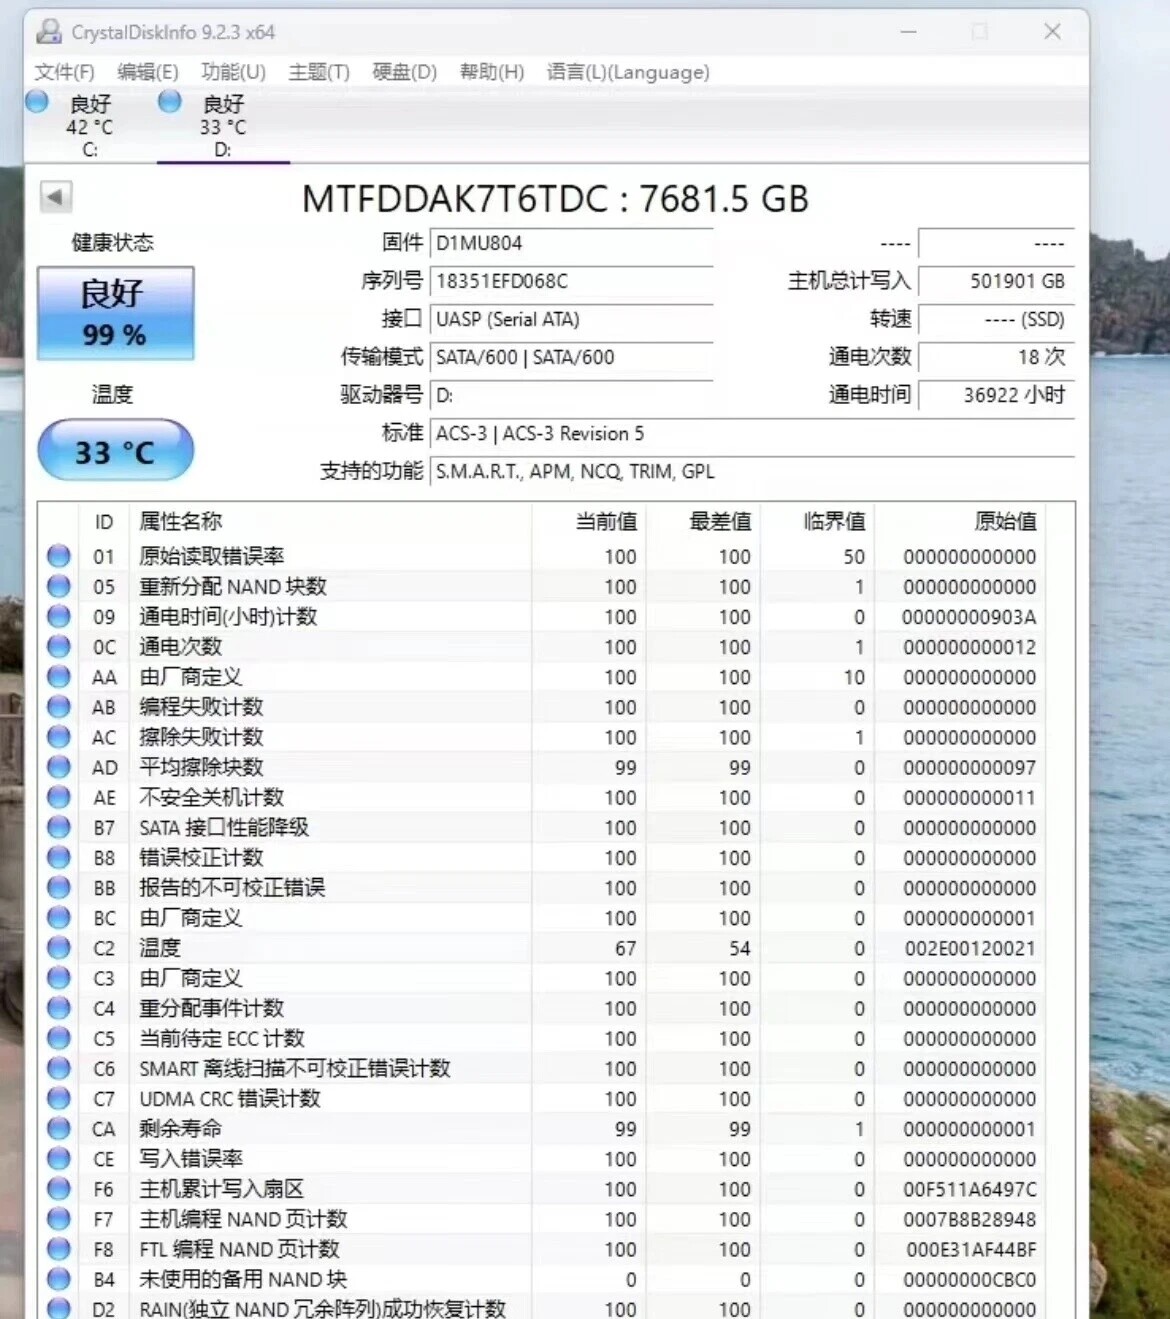Select the status orb for ID 0C 通电次数
The width and height of the screenshot is (1170, 1319).
(59, 646)
